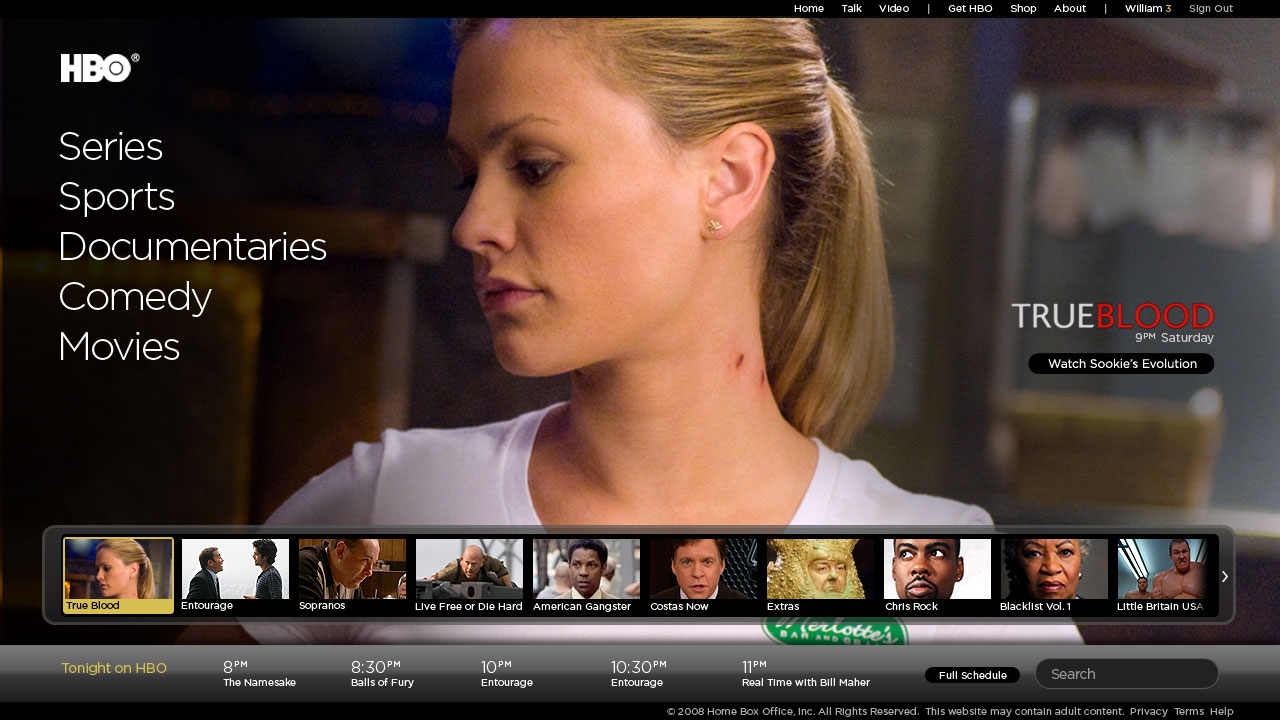
Task: Open the Terms link in footer
Action: (x=1189, y=711)
